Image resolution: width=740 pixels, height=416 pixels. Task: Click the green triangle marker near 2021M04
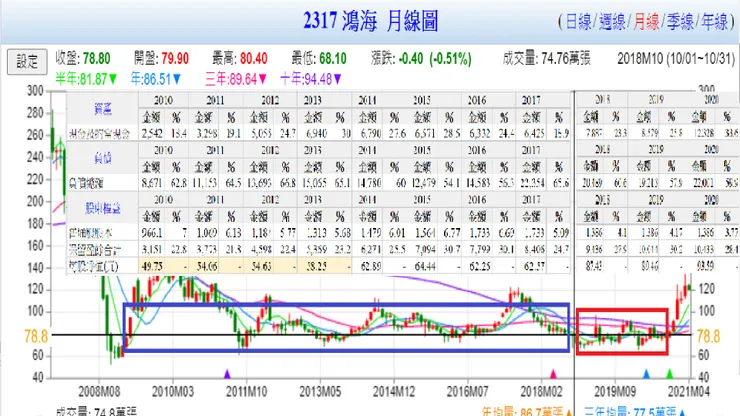pos(669,374)
